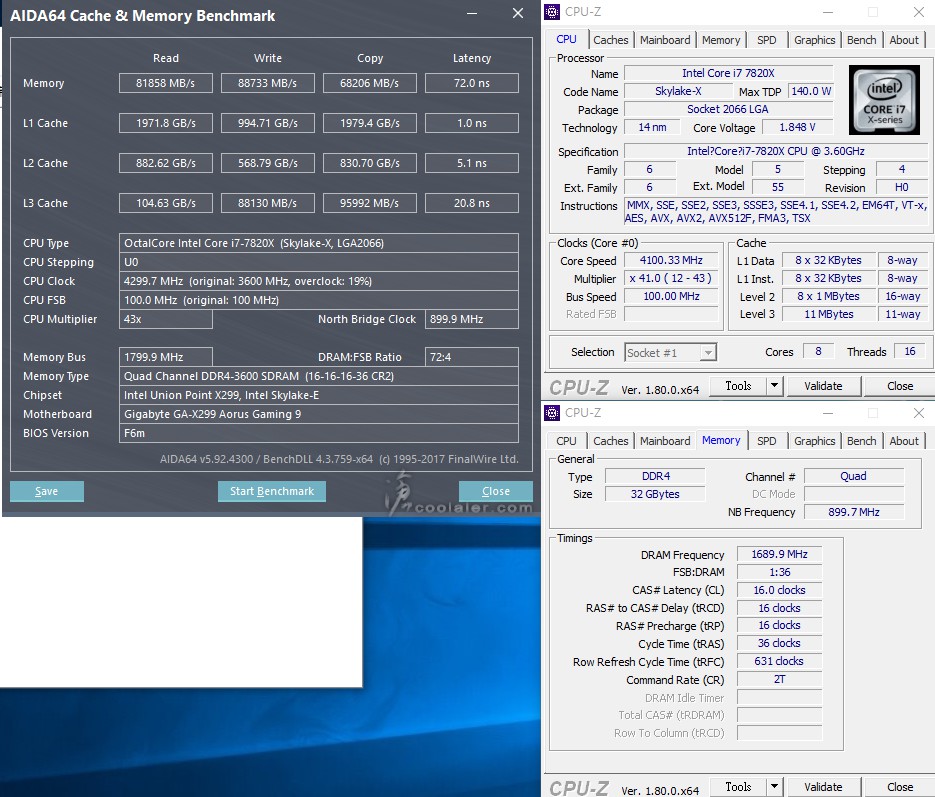The height and width of the screenshot is (797, 935).
Task: Click CPU Clock value 4299.7 MHz
Action: click(318, 281)
